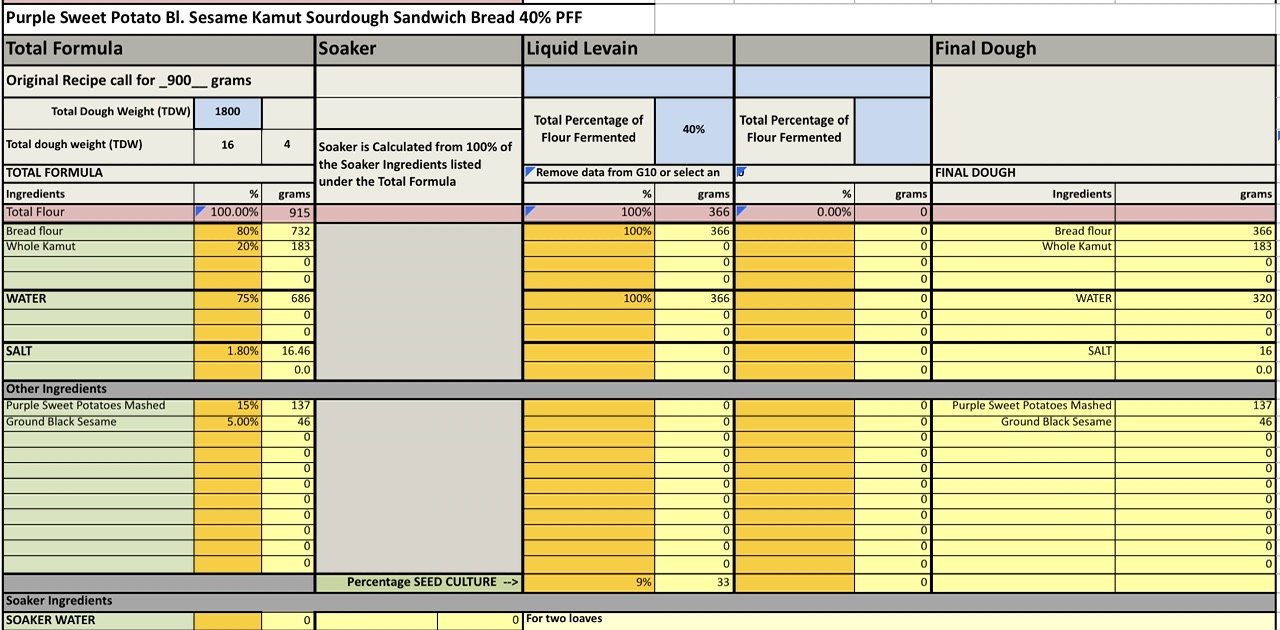This screenshot has height=630, width=1280.
Task: Select Whole Kamut 20% percentage cell
Action: pos(228,246)
